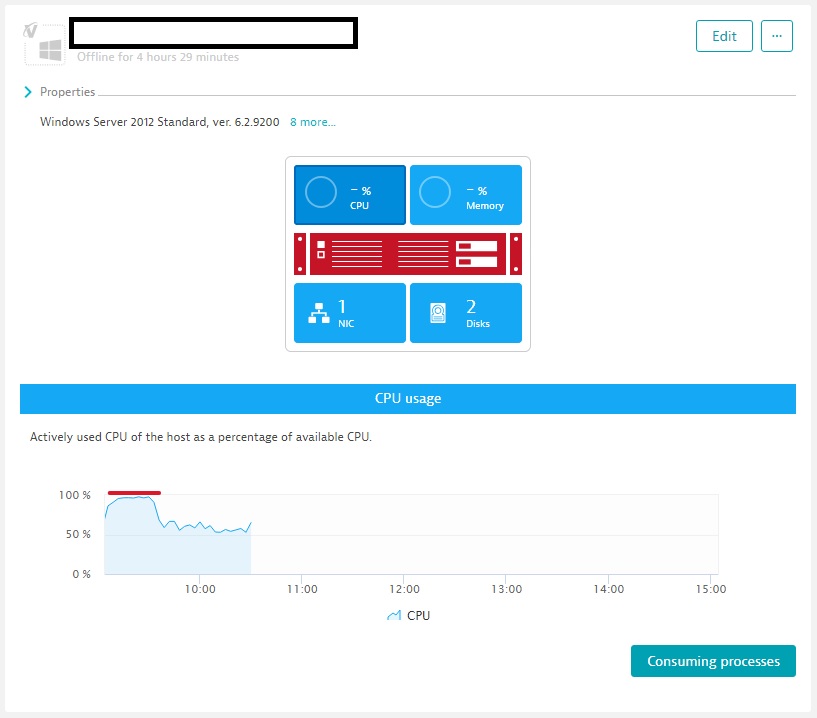Viewport: 817px width, 718px height.
Task: Click the red high-CPU event marker
Action: (134, 492)
